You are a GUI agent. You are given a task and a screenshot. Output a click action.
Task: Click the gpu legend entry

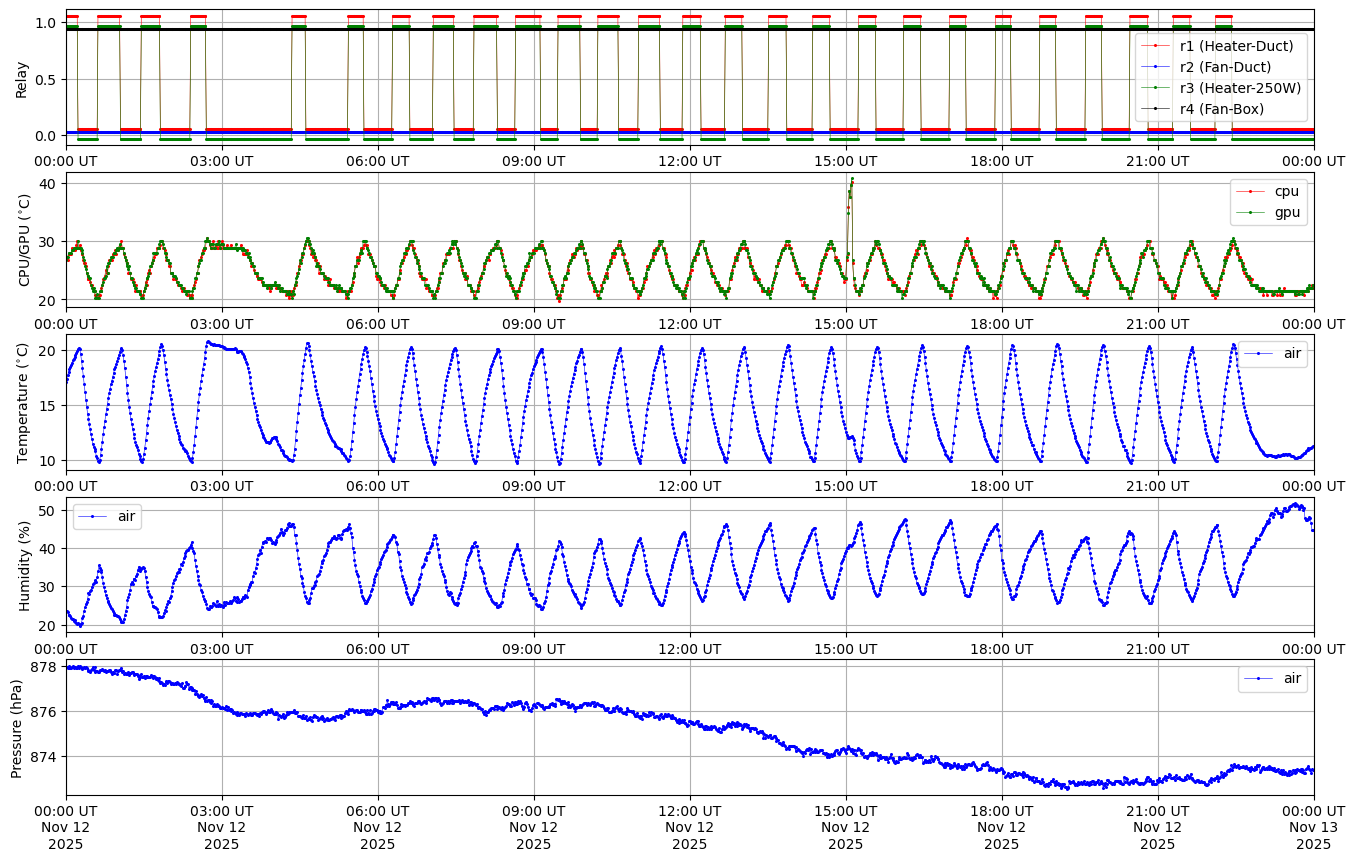1284,212
